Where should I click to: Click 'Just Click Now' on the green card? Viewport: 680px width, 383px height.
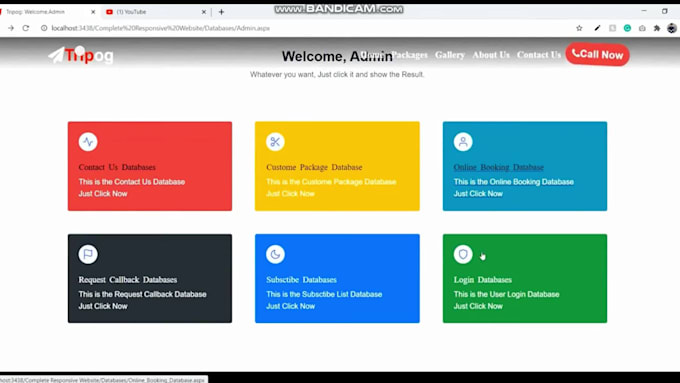[478, 306]
